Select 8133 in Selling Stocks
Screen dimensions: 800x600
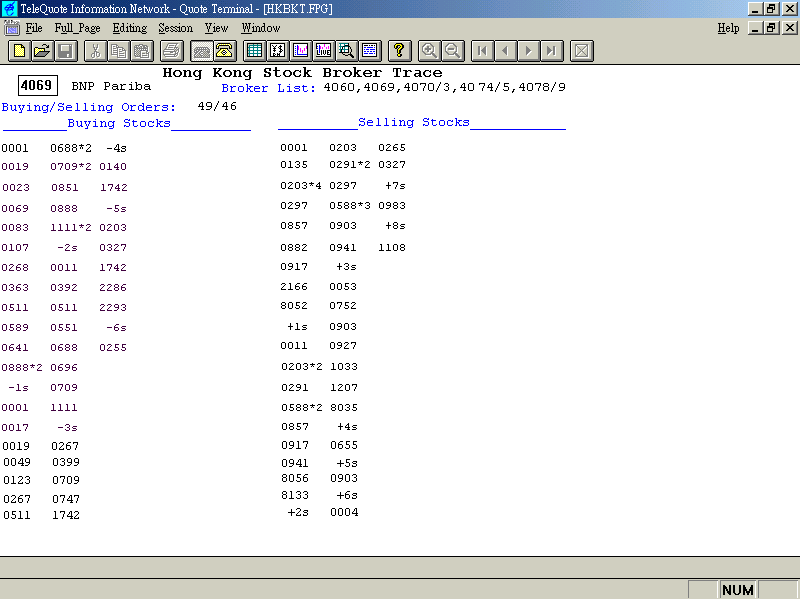point(295,495)
